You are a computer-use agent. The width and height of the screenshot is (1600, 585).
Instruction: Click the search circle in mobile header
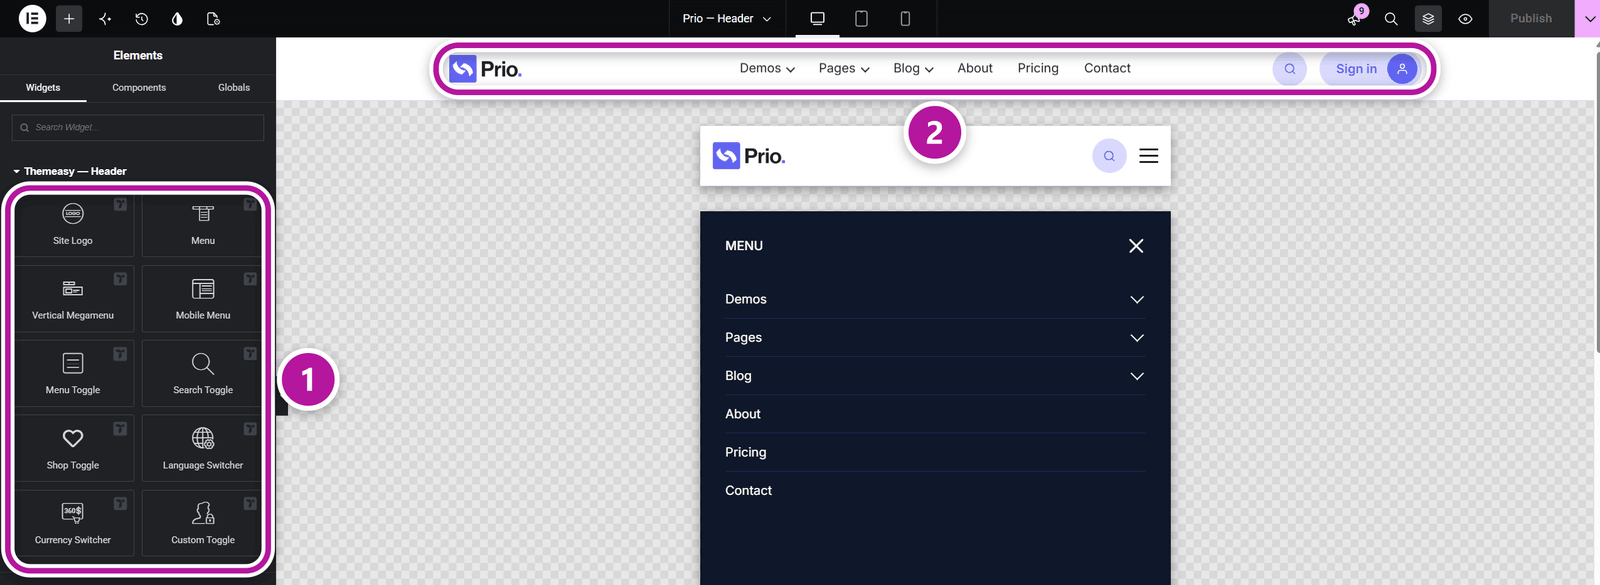point(1109,155)
